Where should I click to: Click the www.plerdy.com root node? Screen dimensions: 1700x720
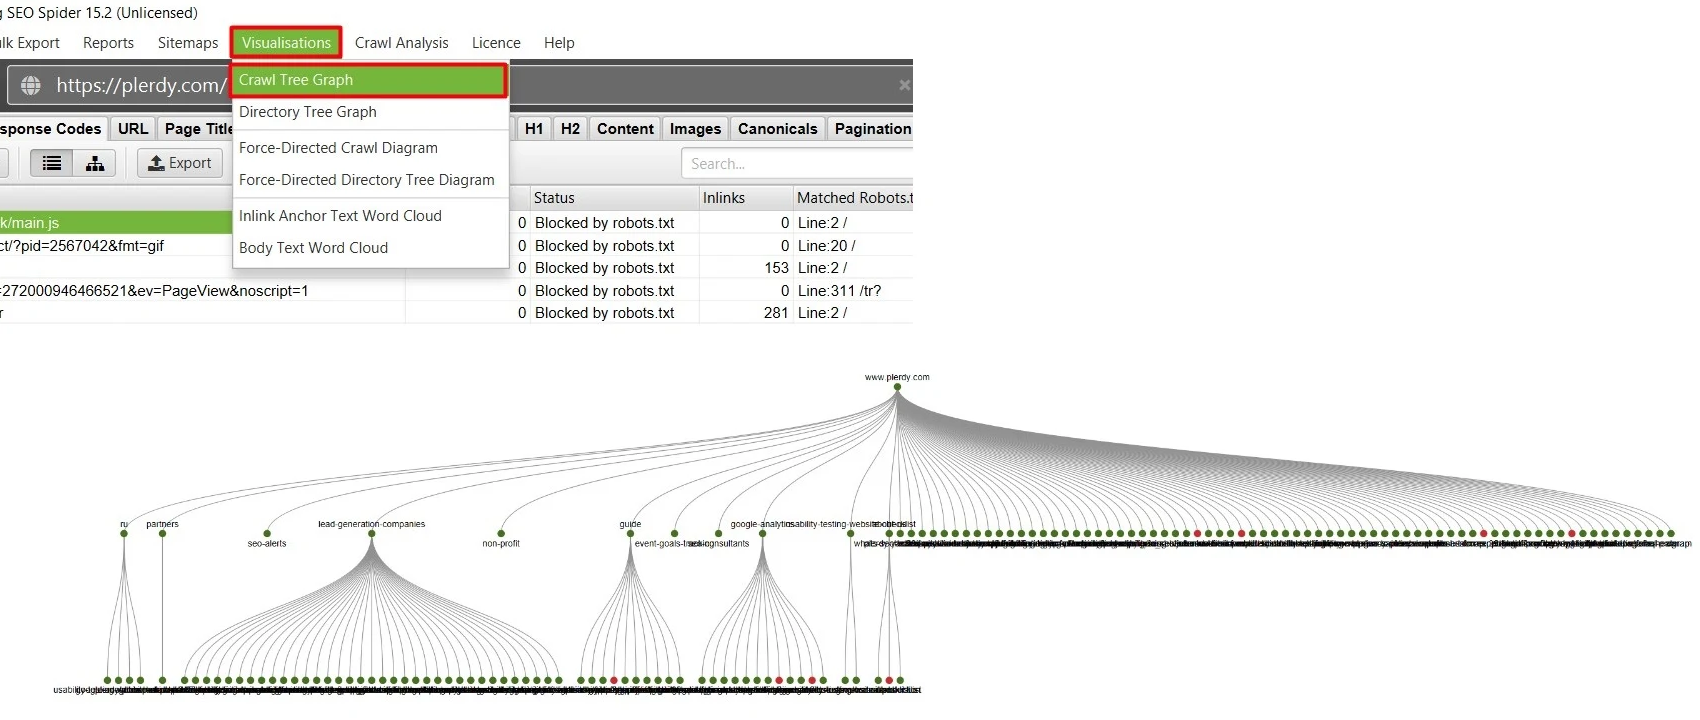click(897, 388)
